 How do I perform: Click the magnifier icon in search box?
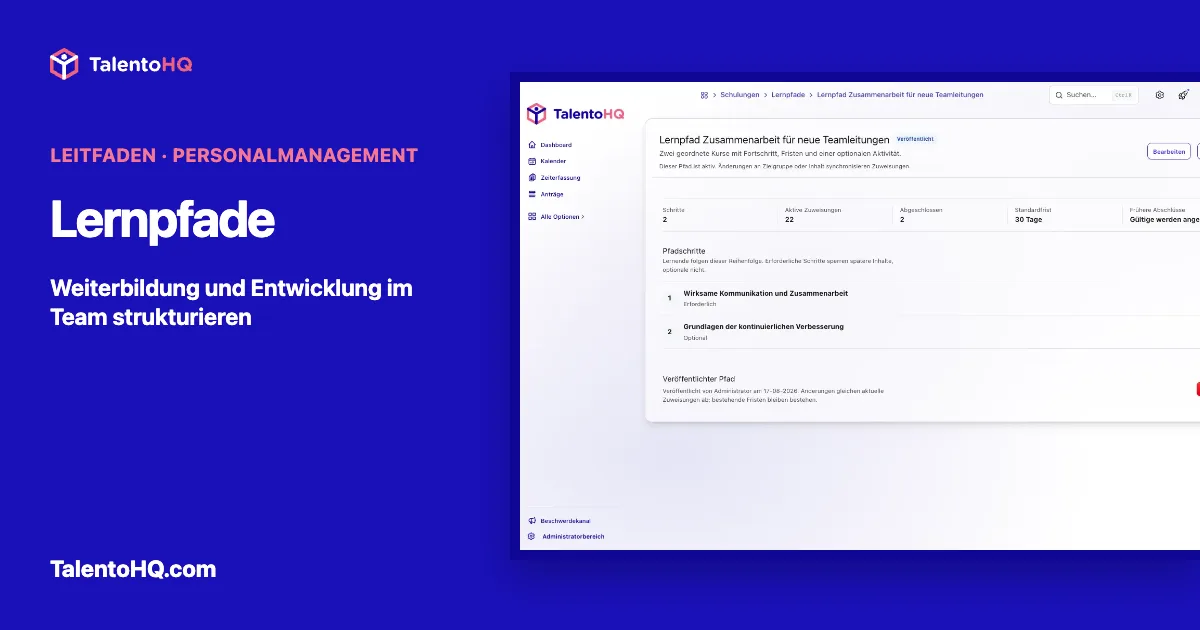(x=1059, y=95)
